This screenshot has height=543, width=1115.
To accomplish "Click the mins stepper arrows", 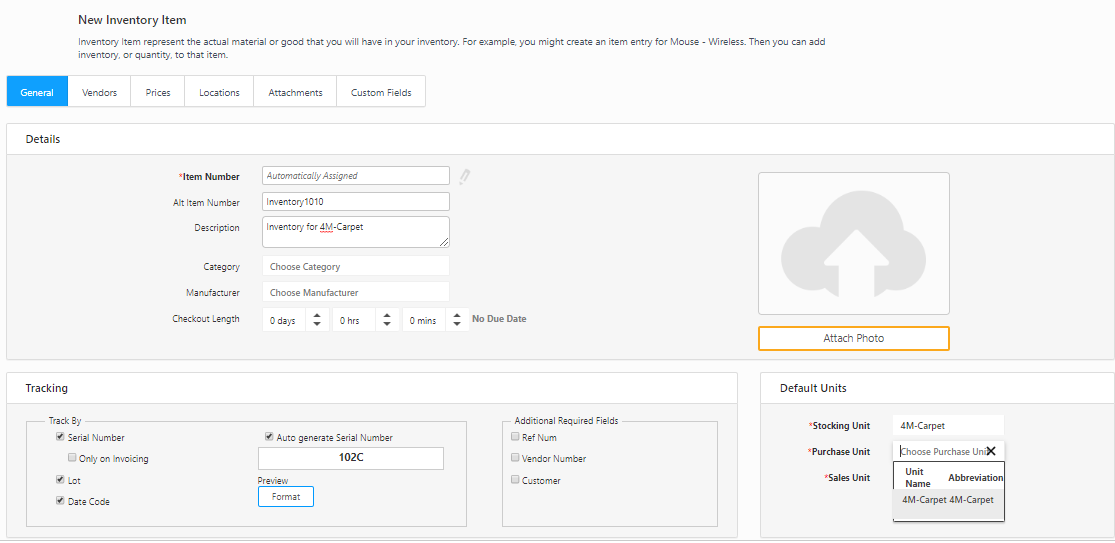I will coord(457,321).
